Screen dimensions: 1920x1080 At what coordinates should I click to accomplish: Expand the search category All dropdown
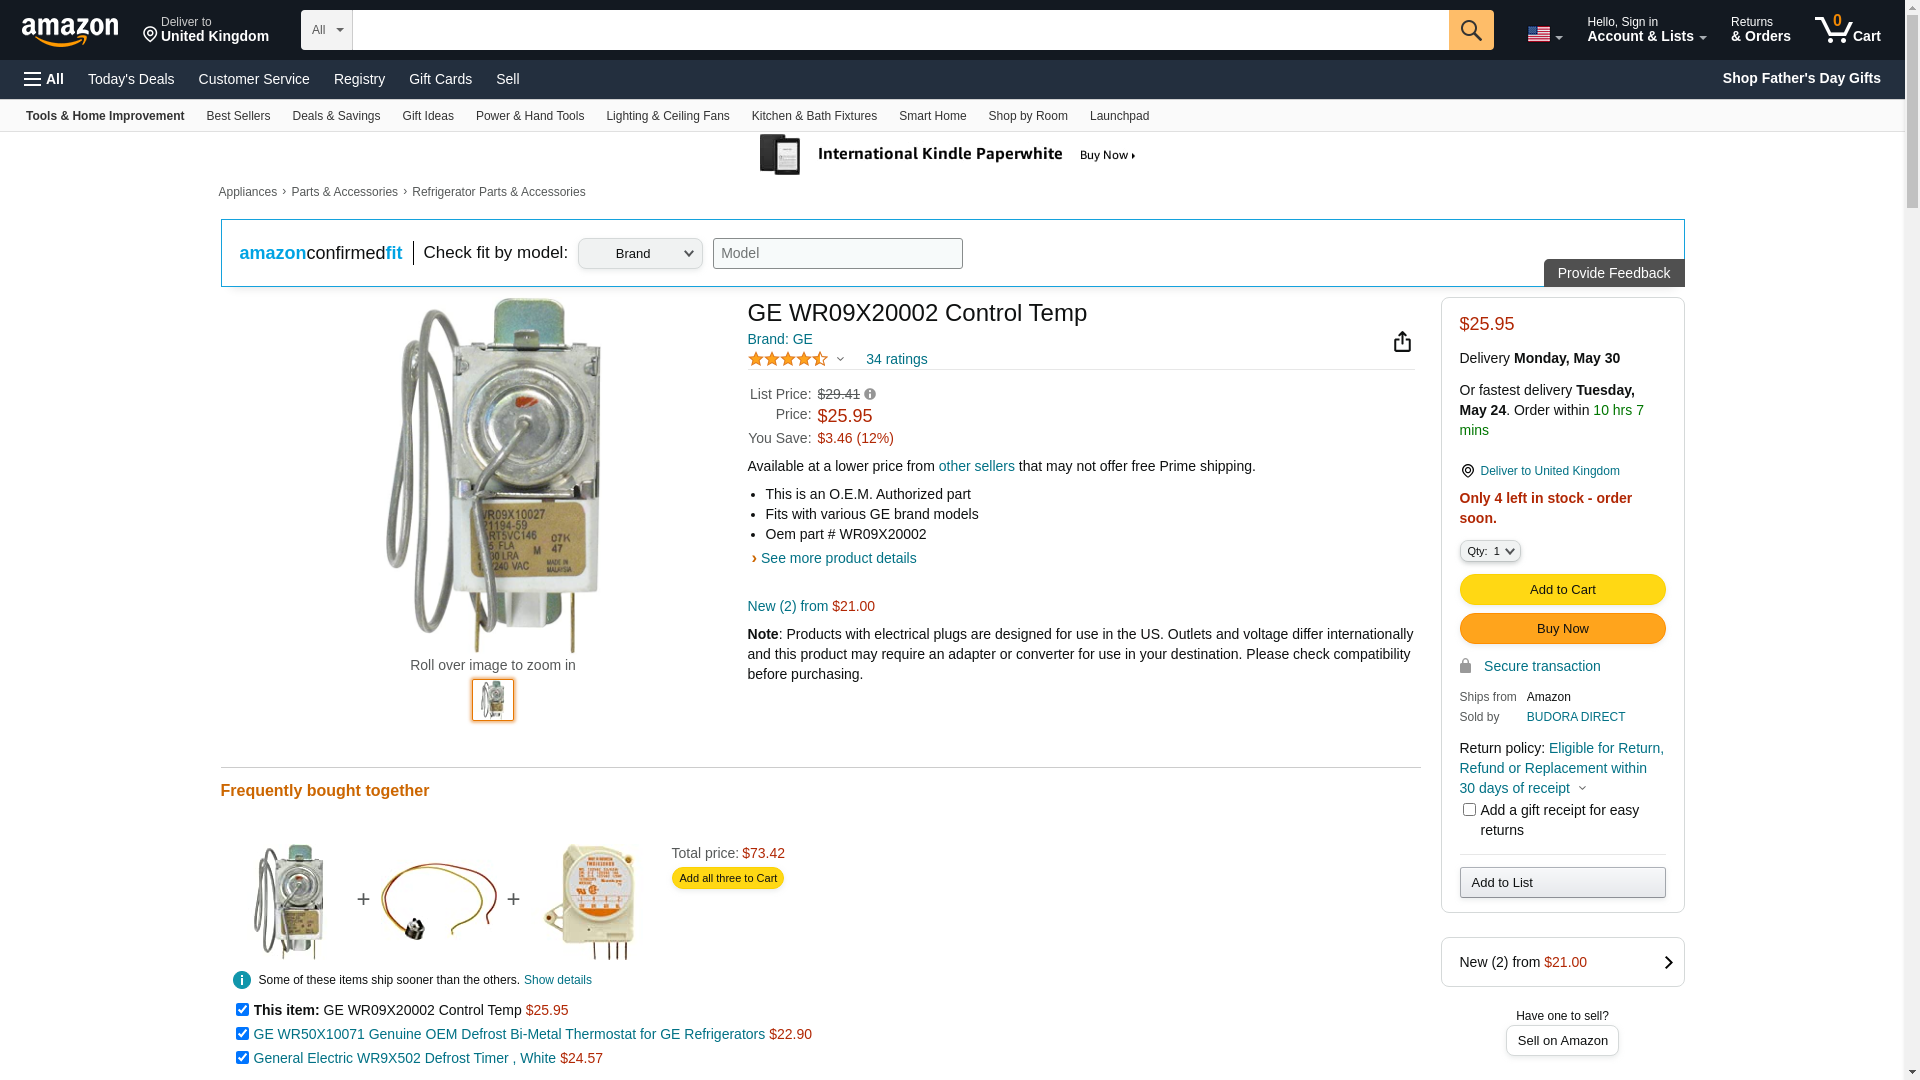pyautogui.click(x=326, y=30)
